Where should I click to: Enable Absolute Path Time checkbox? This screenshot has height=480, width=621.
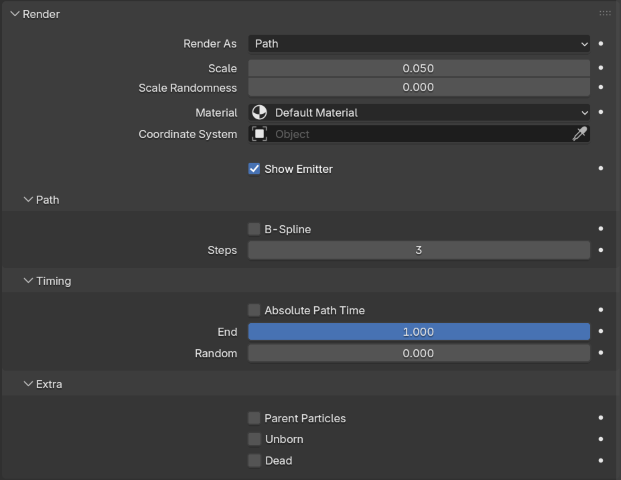254,310
